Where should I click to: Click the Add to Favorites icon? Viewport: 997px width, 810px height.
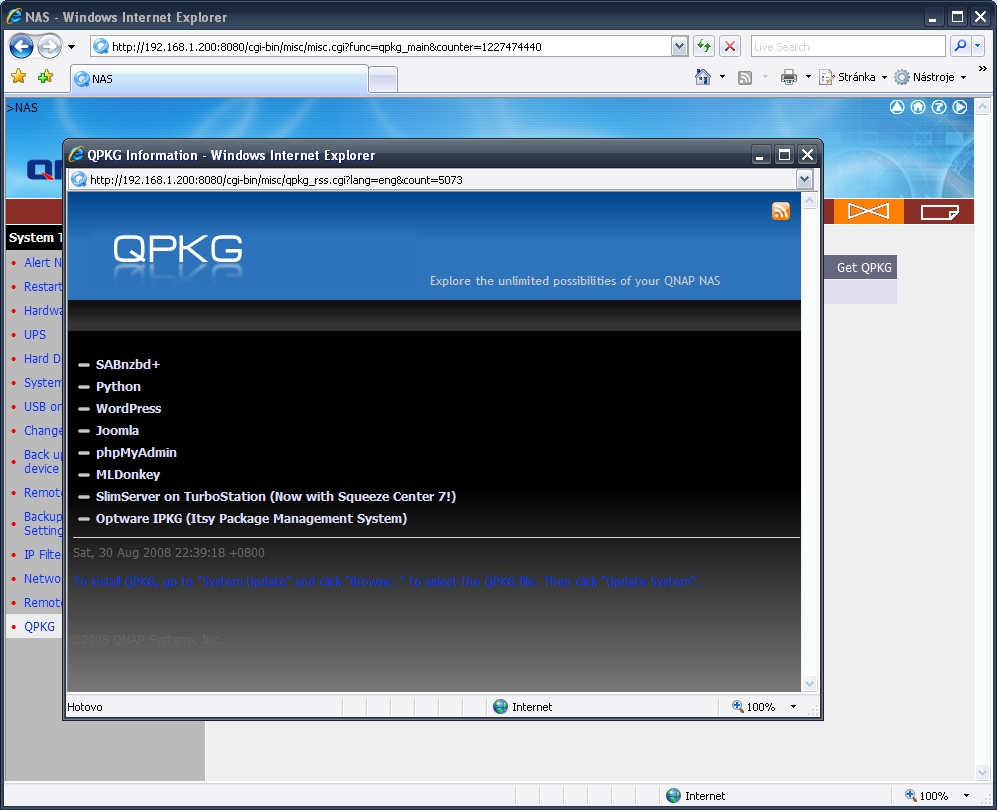point(46,77)
